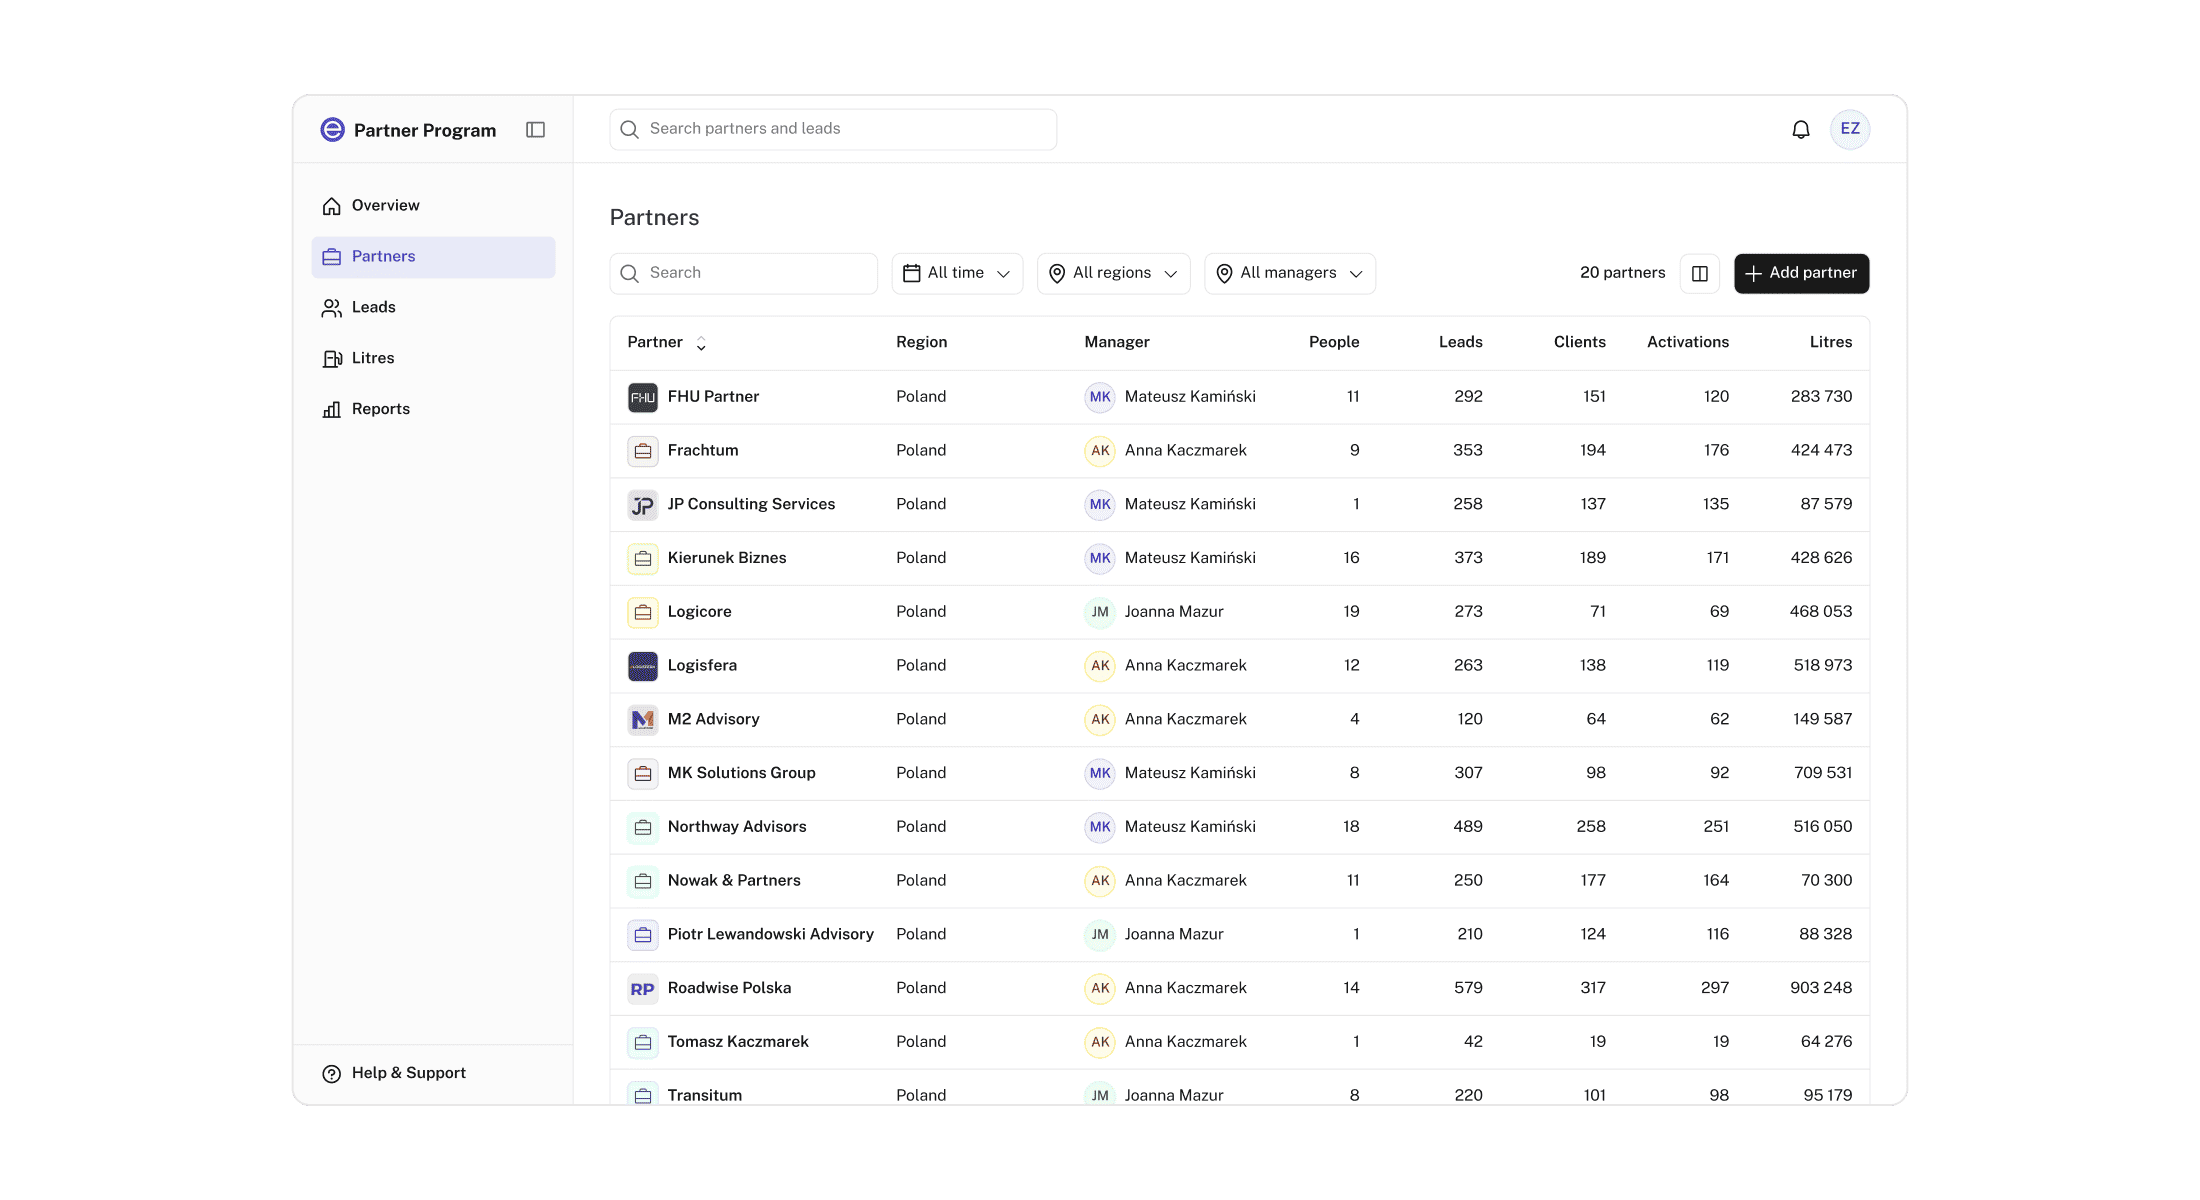Toggle sort on Partner column
2200x1200 pixels.
701,343
